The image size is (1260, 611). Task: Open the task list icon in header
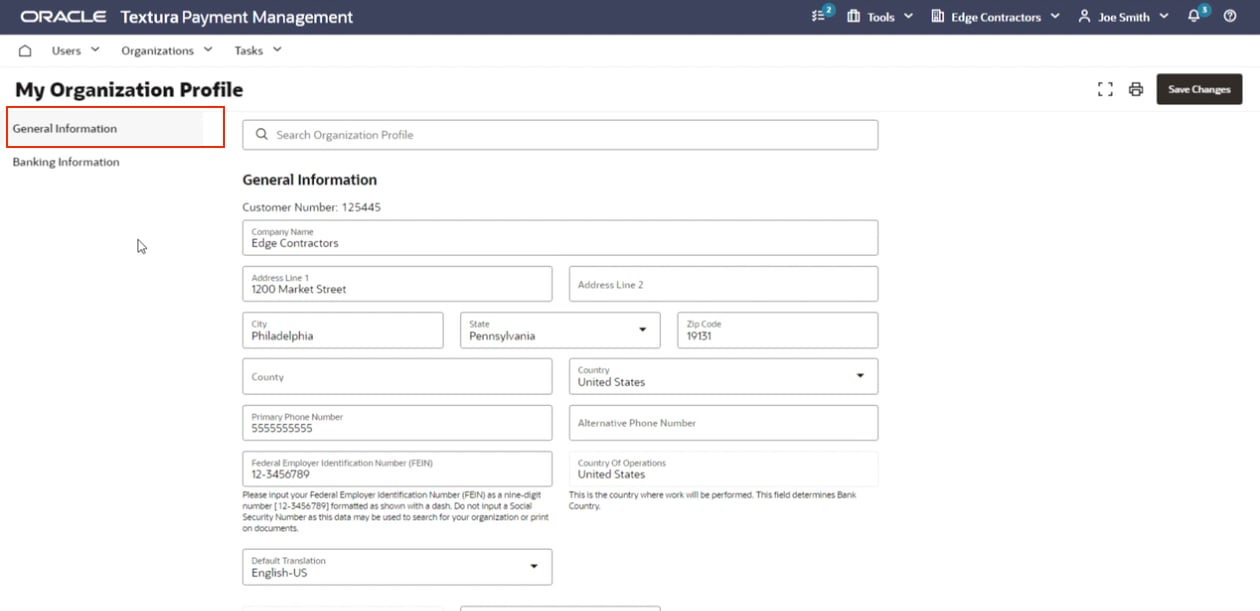click(x=822, y=16)
